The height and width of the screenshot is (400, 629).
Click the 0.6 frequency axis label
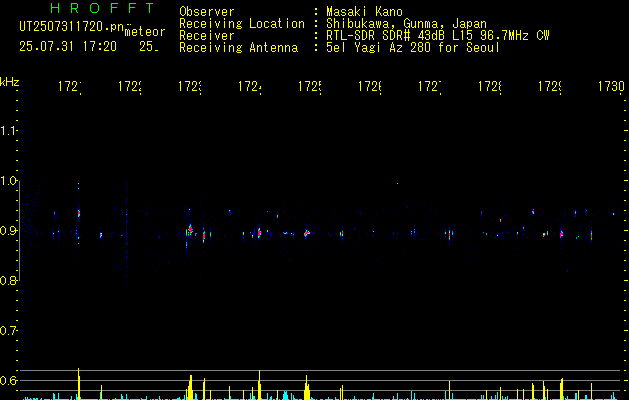point(8,380)
